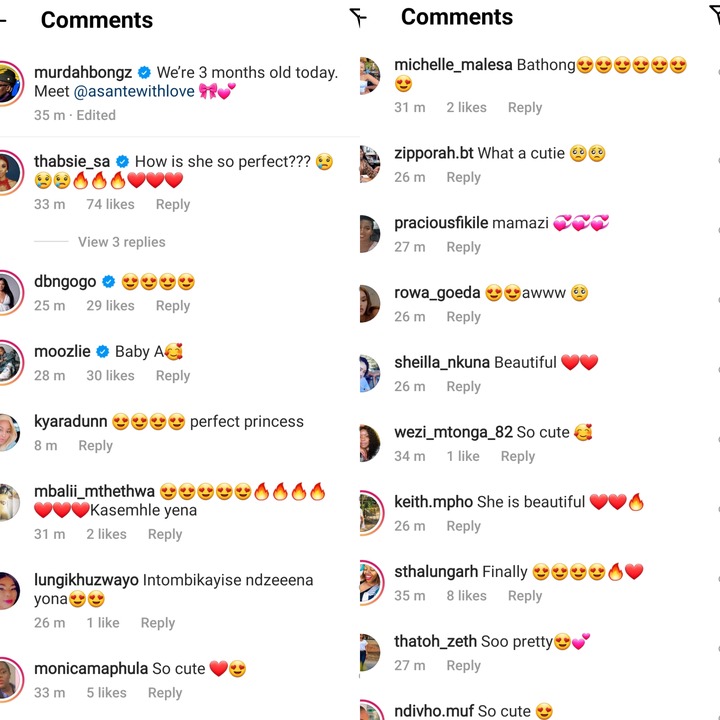View 8 likes on sthalungarh's comment
720x720 pixels.
[466, 595]
